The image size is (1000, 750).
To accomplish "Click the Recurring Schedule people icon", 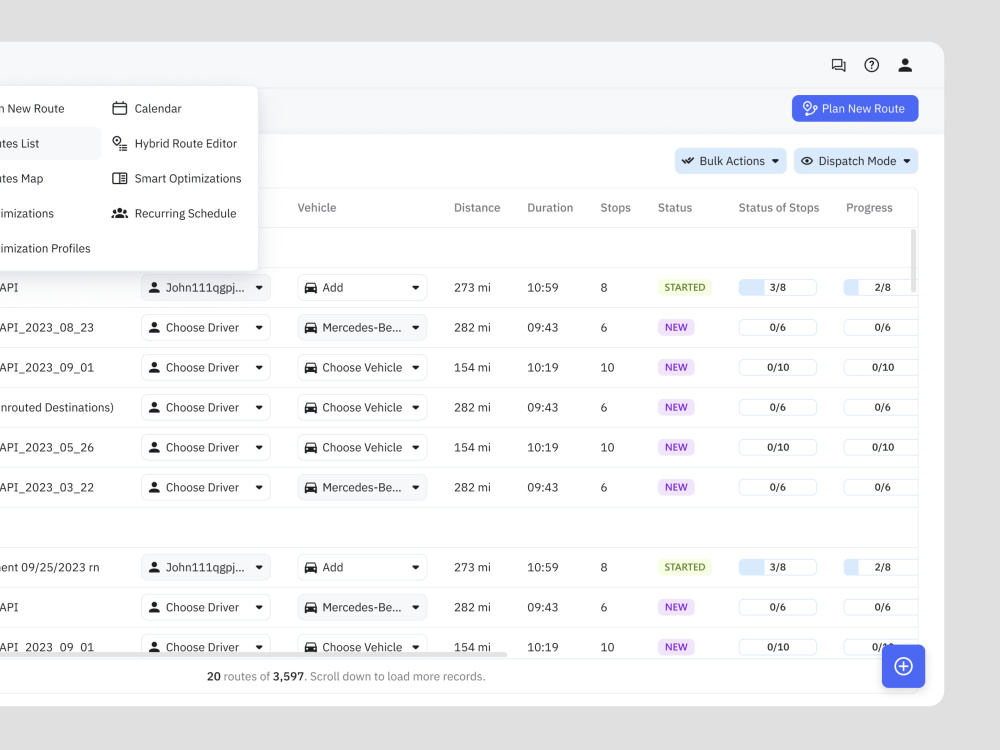I will tap(119, 214).
